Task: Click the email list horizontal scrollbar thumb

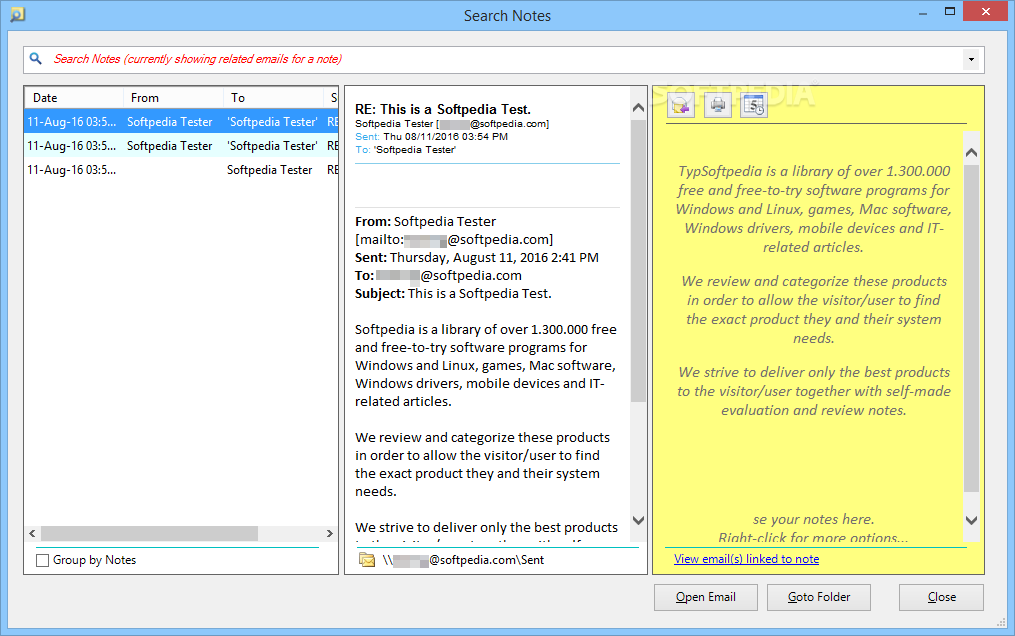Action: pos(150,534)
